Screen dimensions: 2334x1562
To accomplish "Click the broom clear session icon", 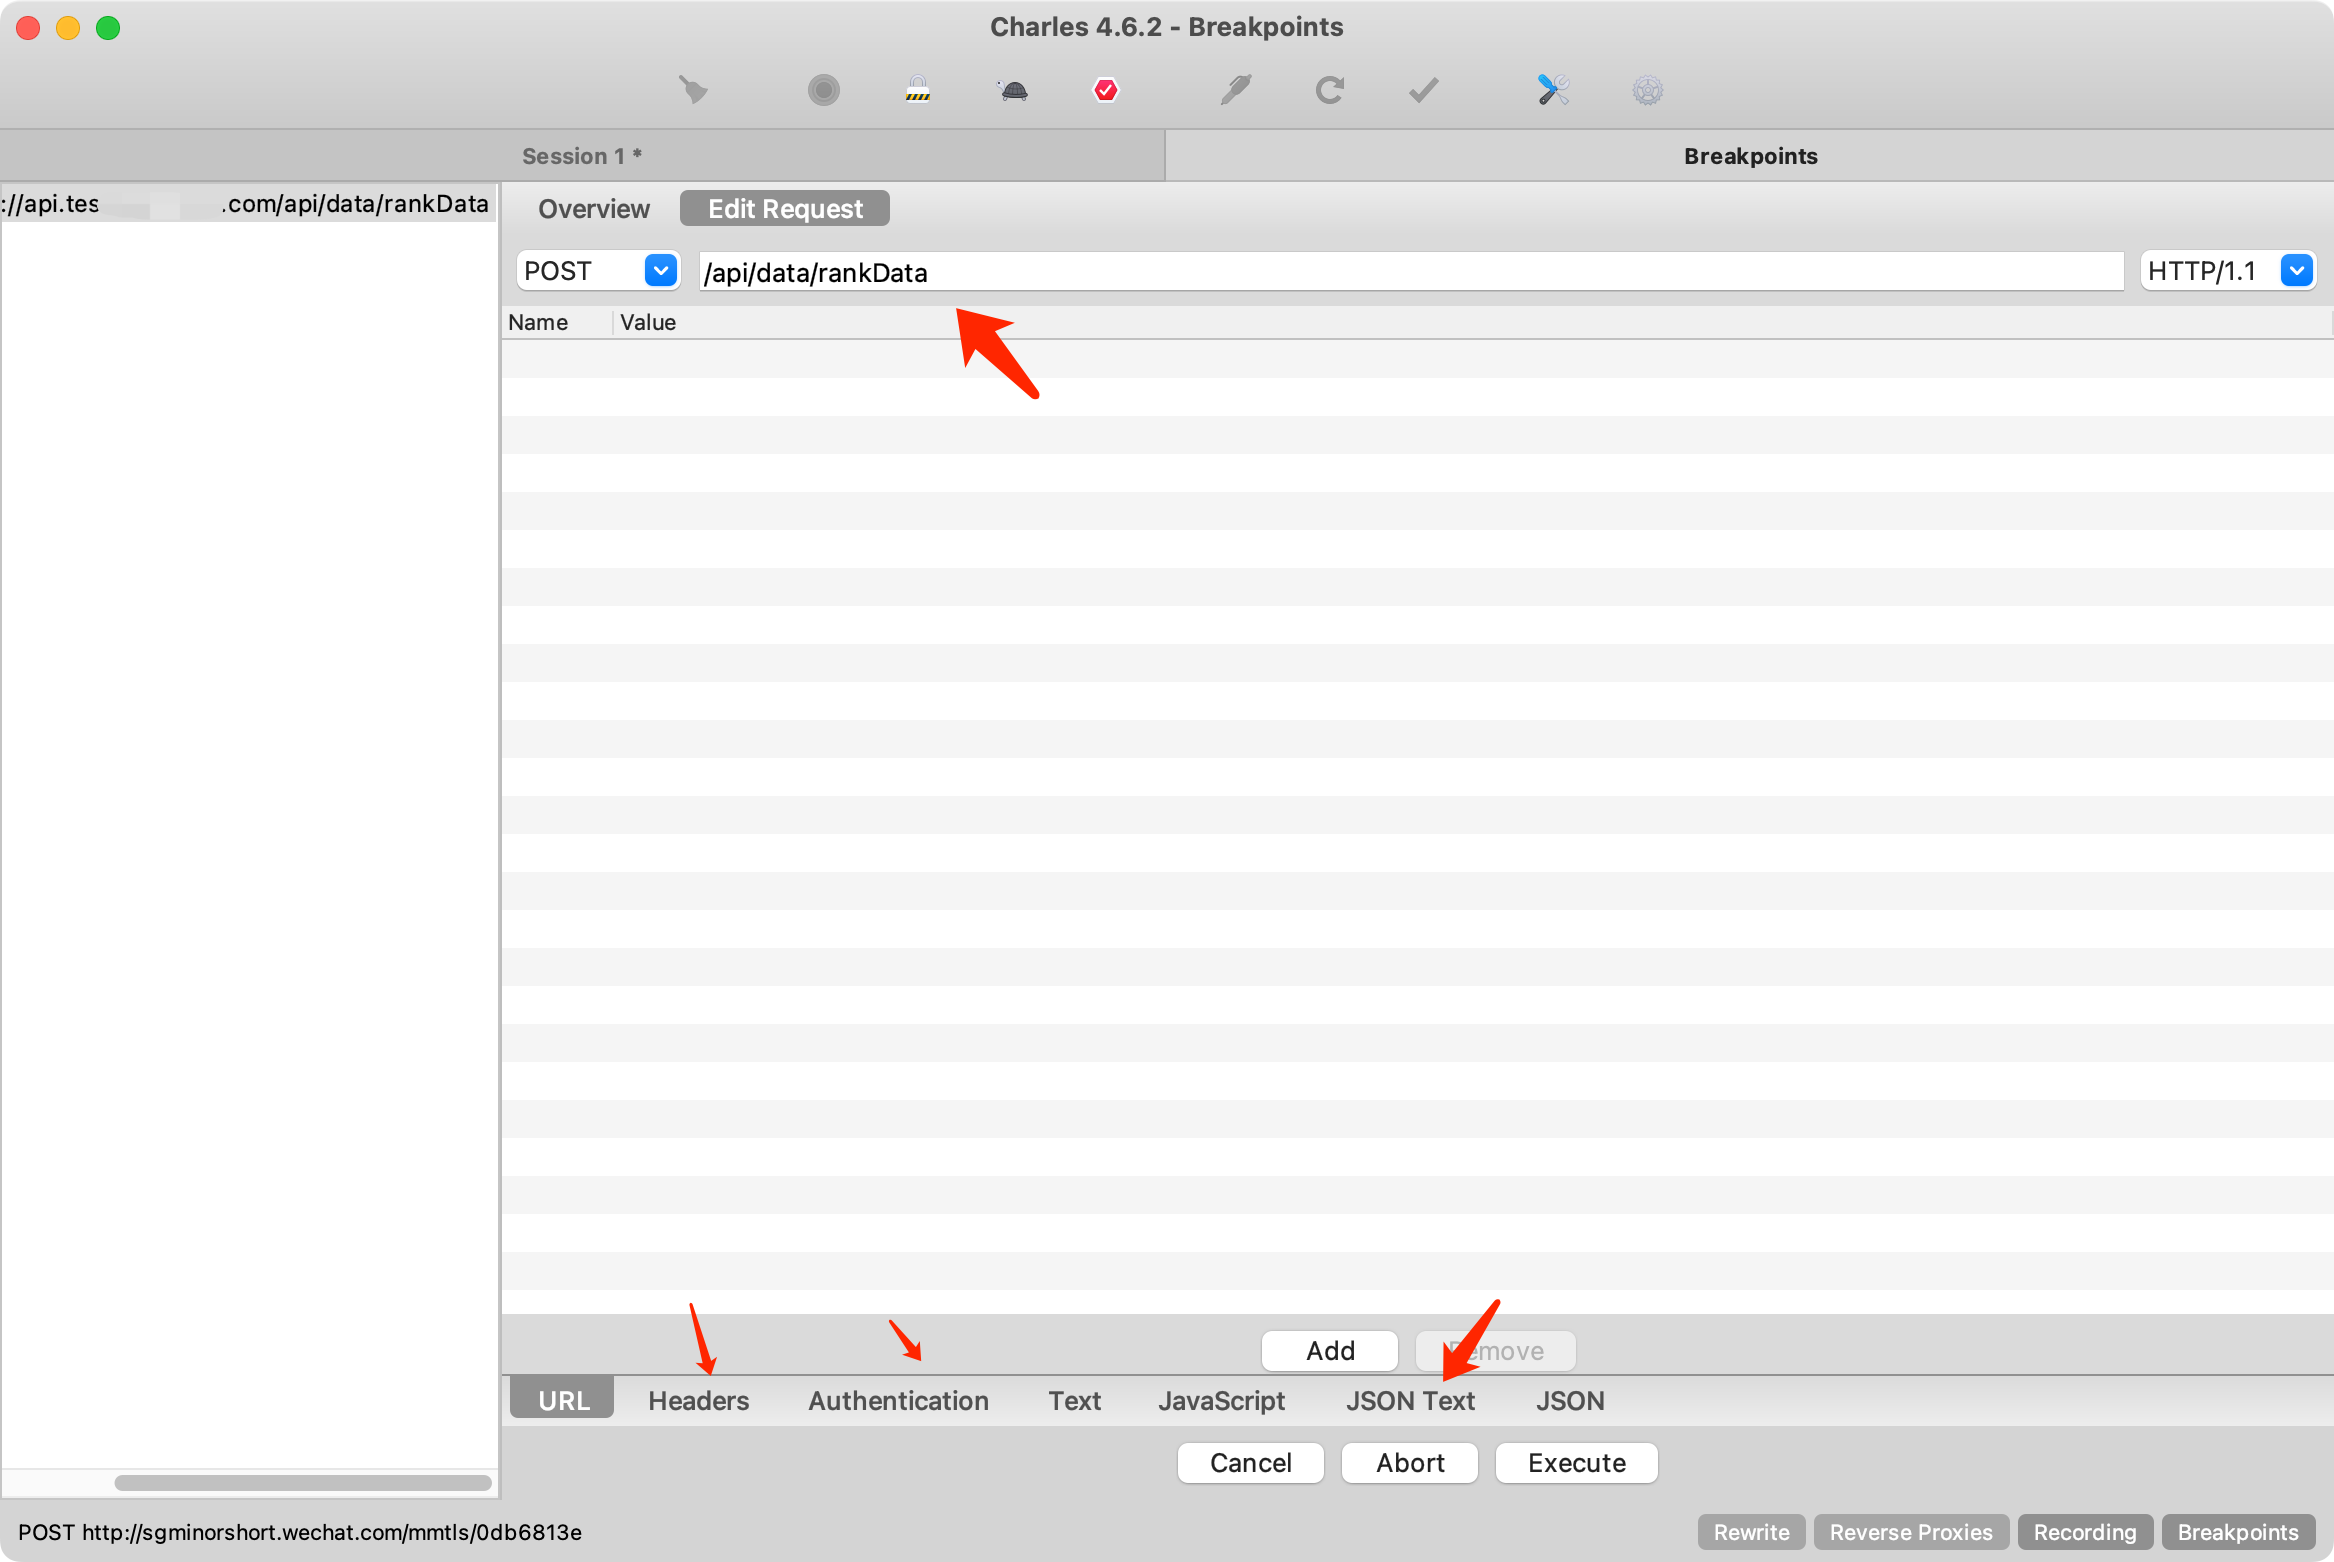I will [693, 90].
